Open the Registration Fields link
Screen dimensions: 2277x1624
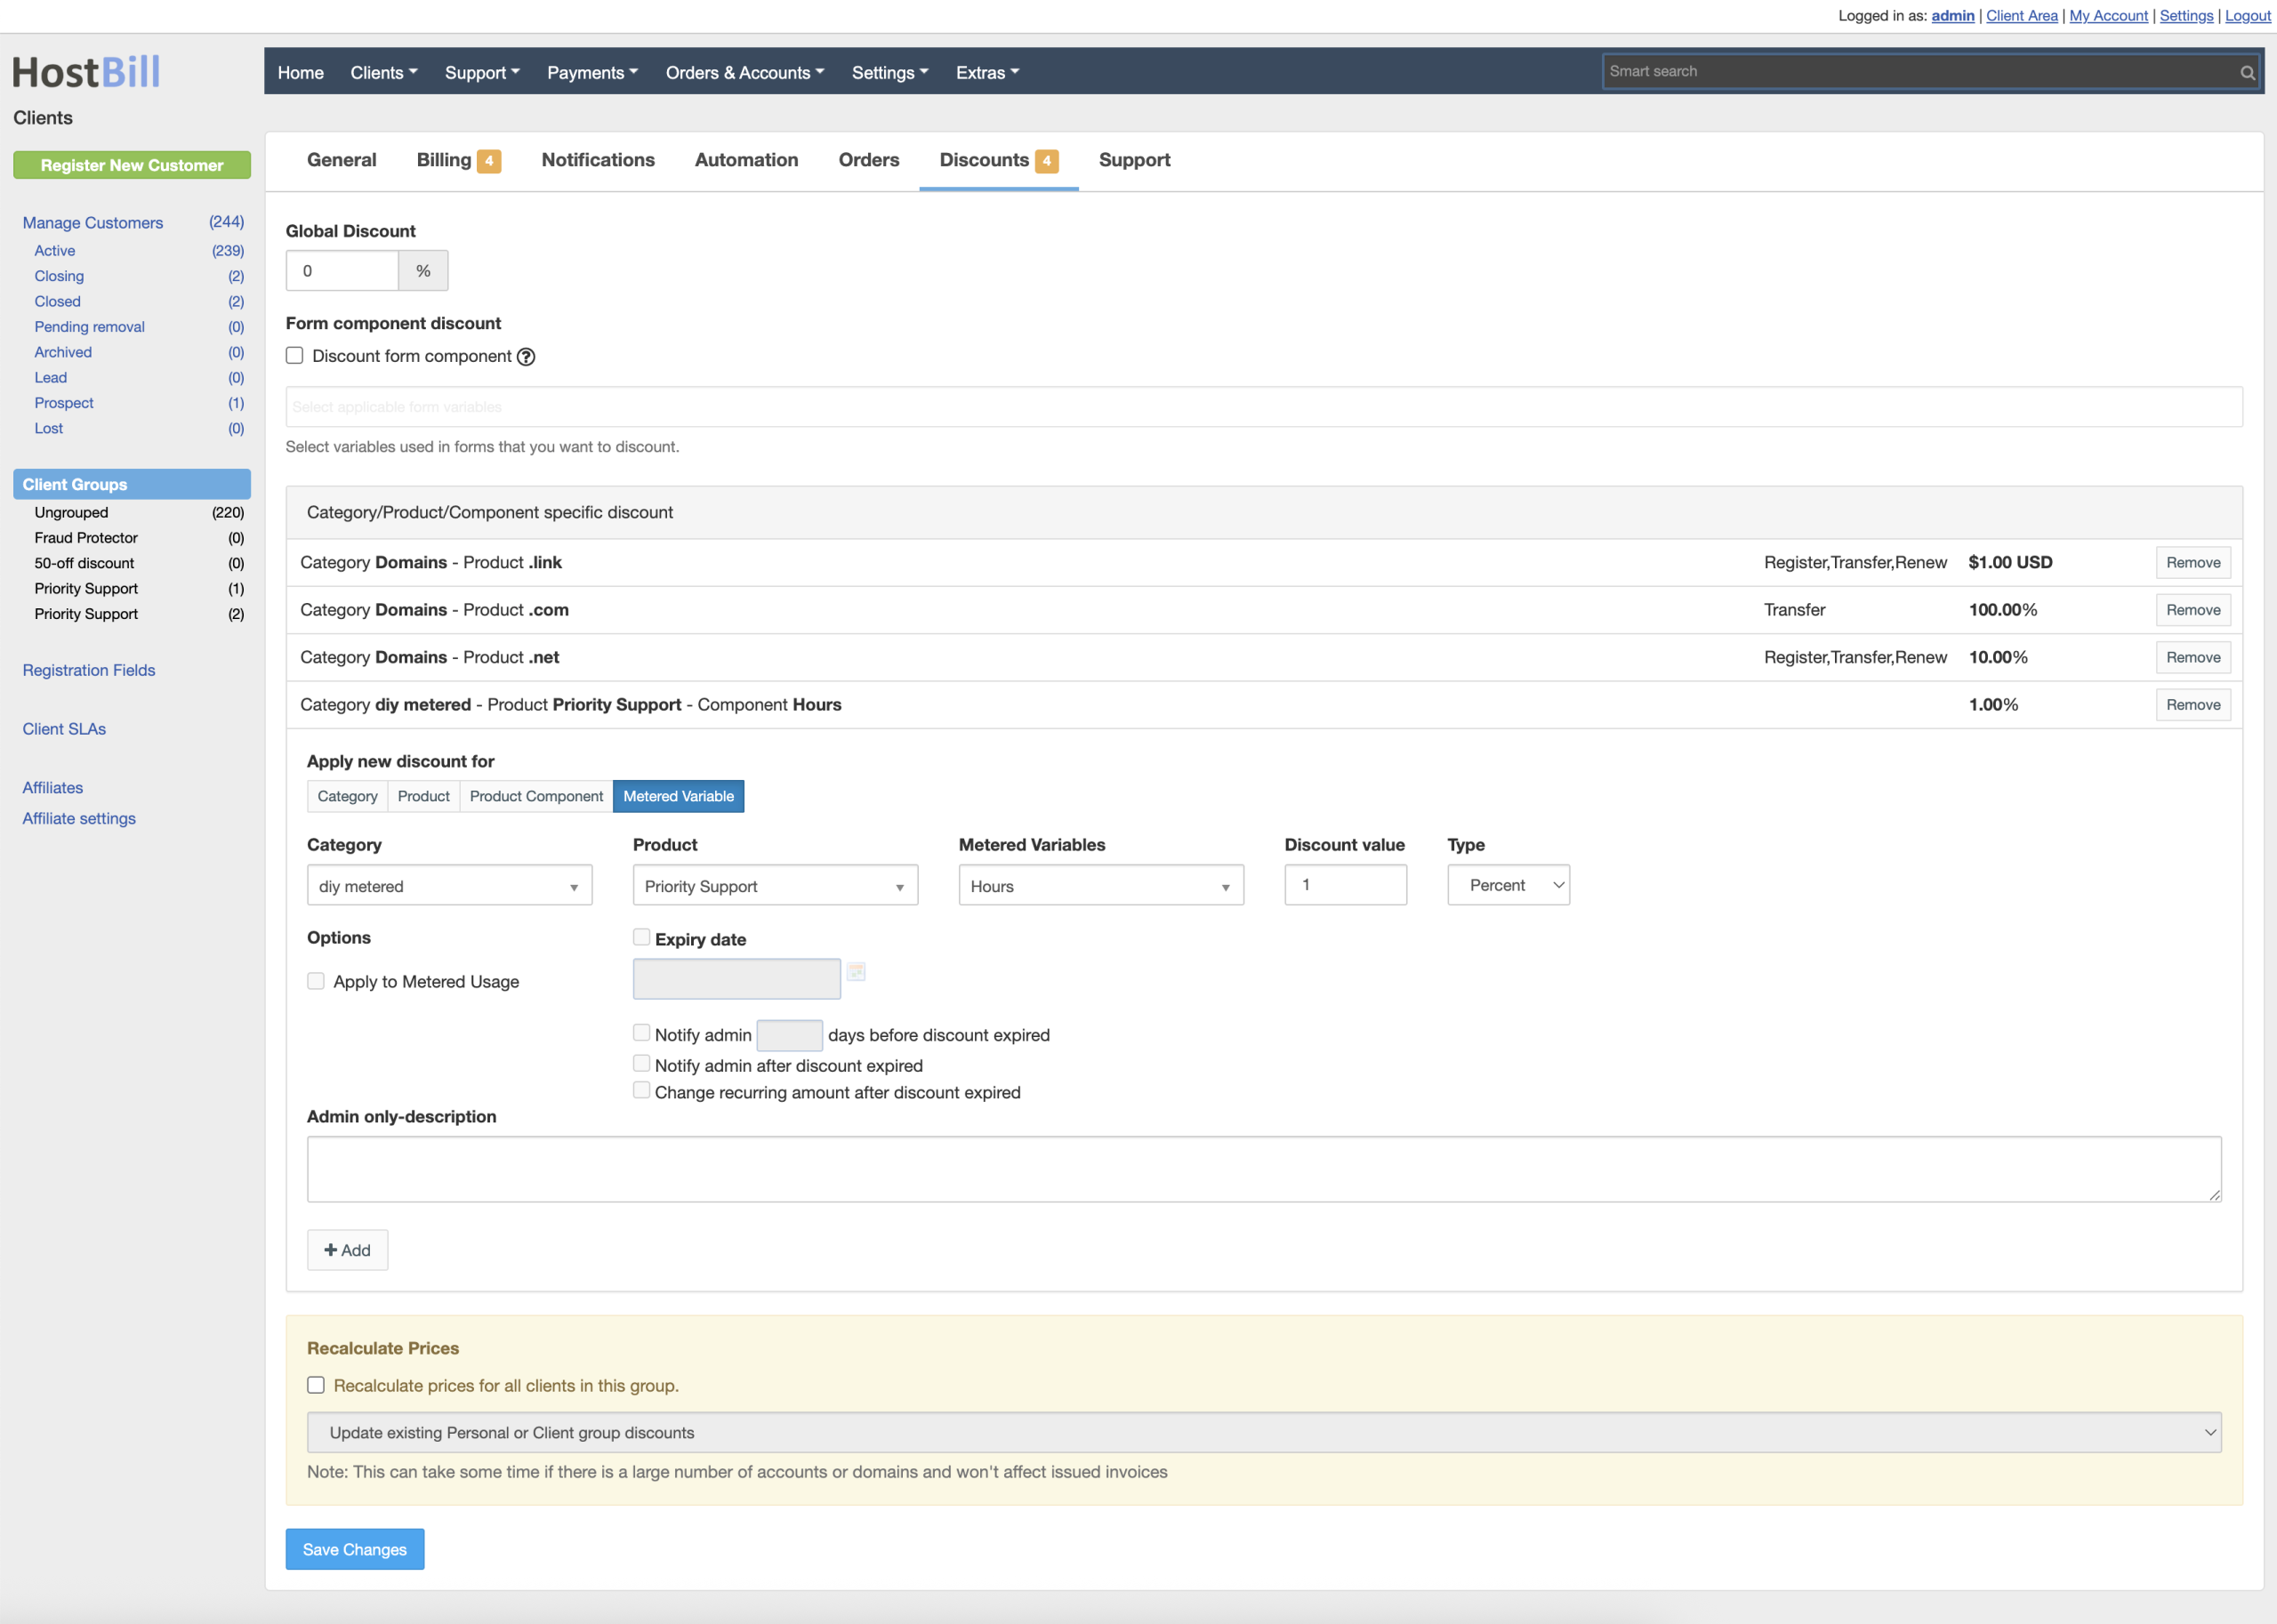point(89,670)
